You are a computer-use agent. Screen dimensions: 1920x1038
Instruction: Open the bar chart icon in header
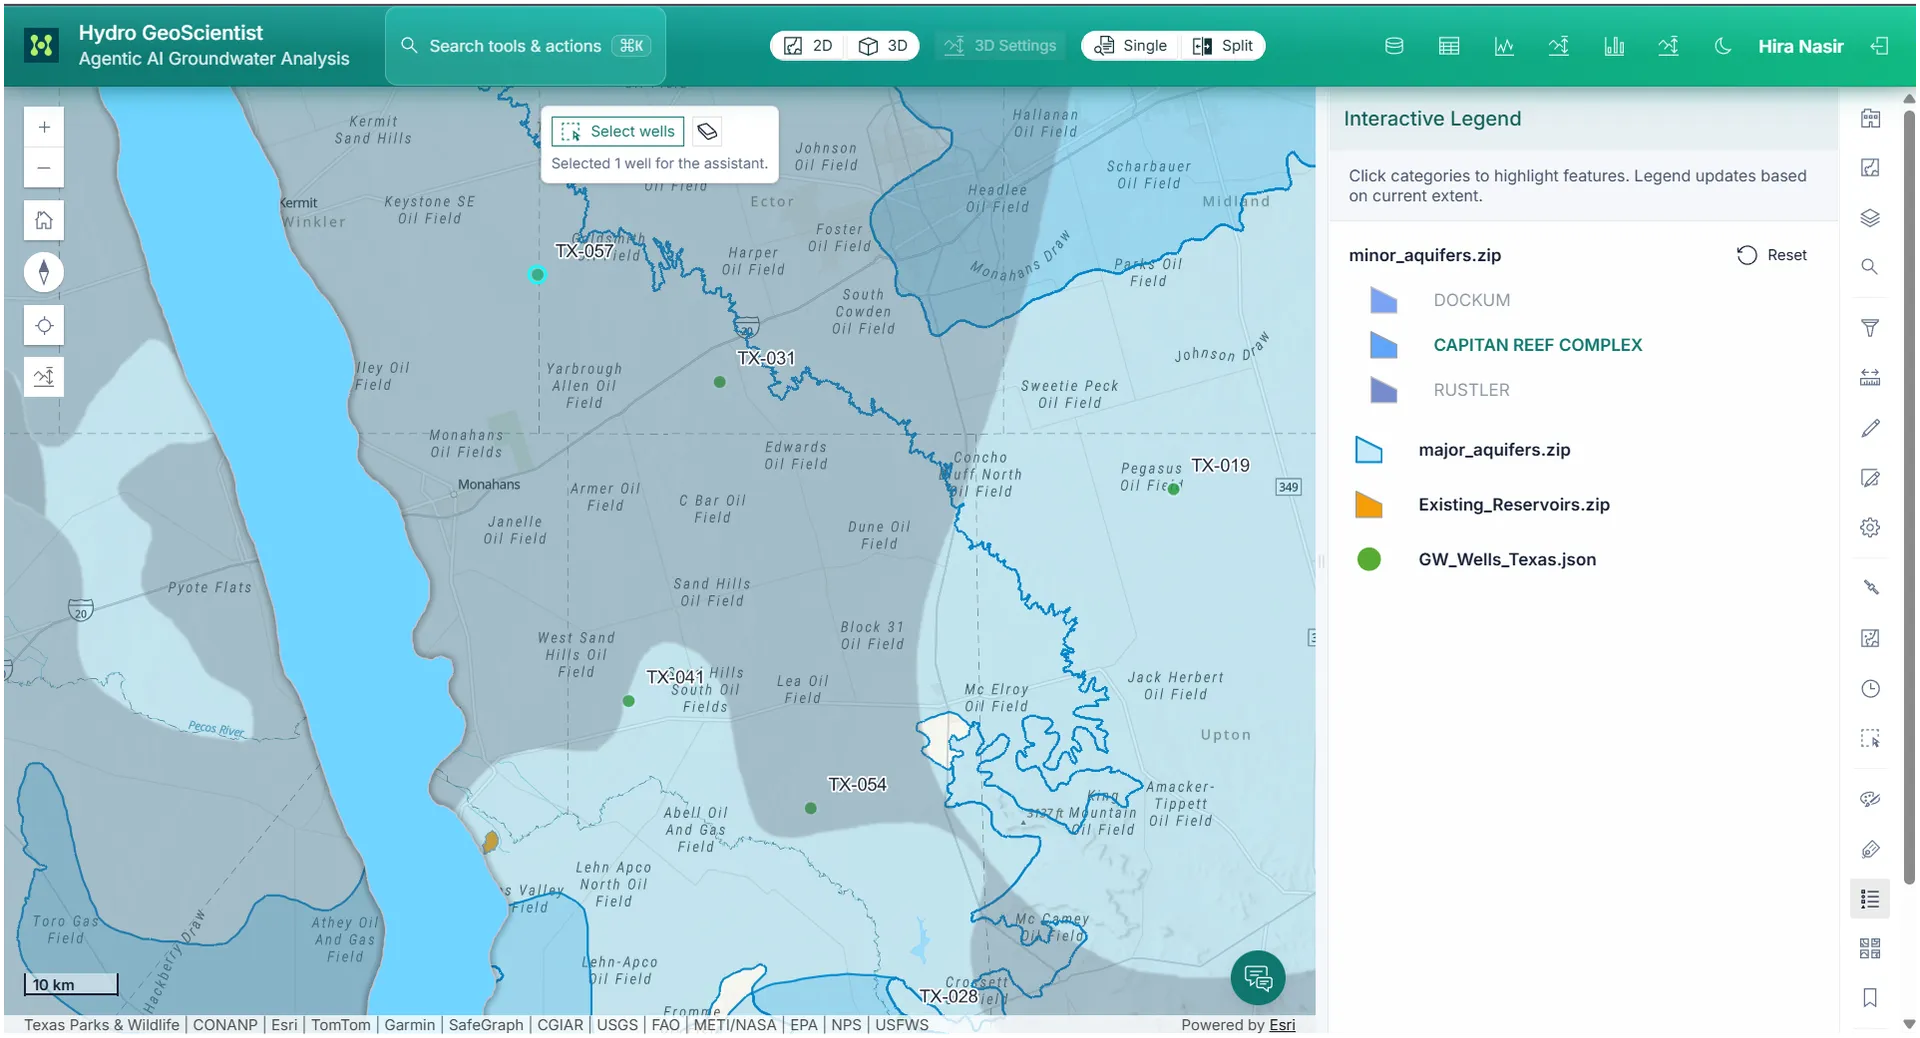pyautogui.click(x=1614, y=46)
